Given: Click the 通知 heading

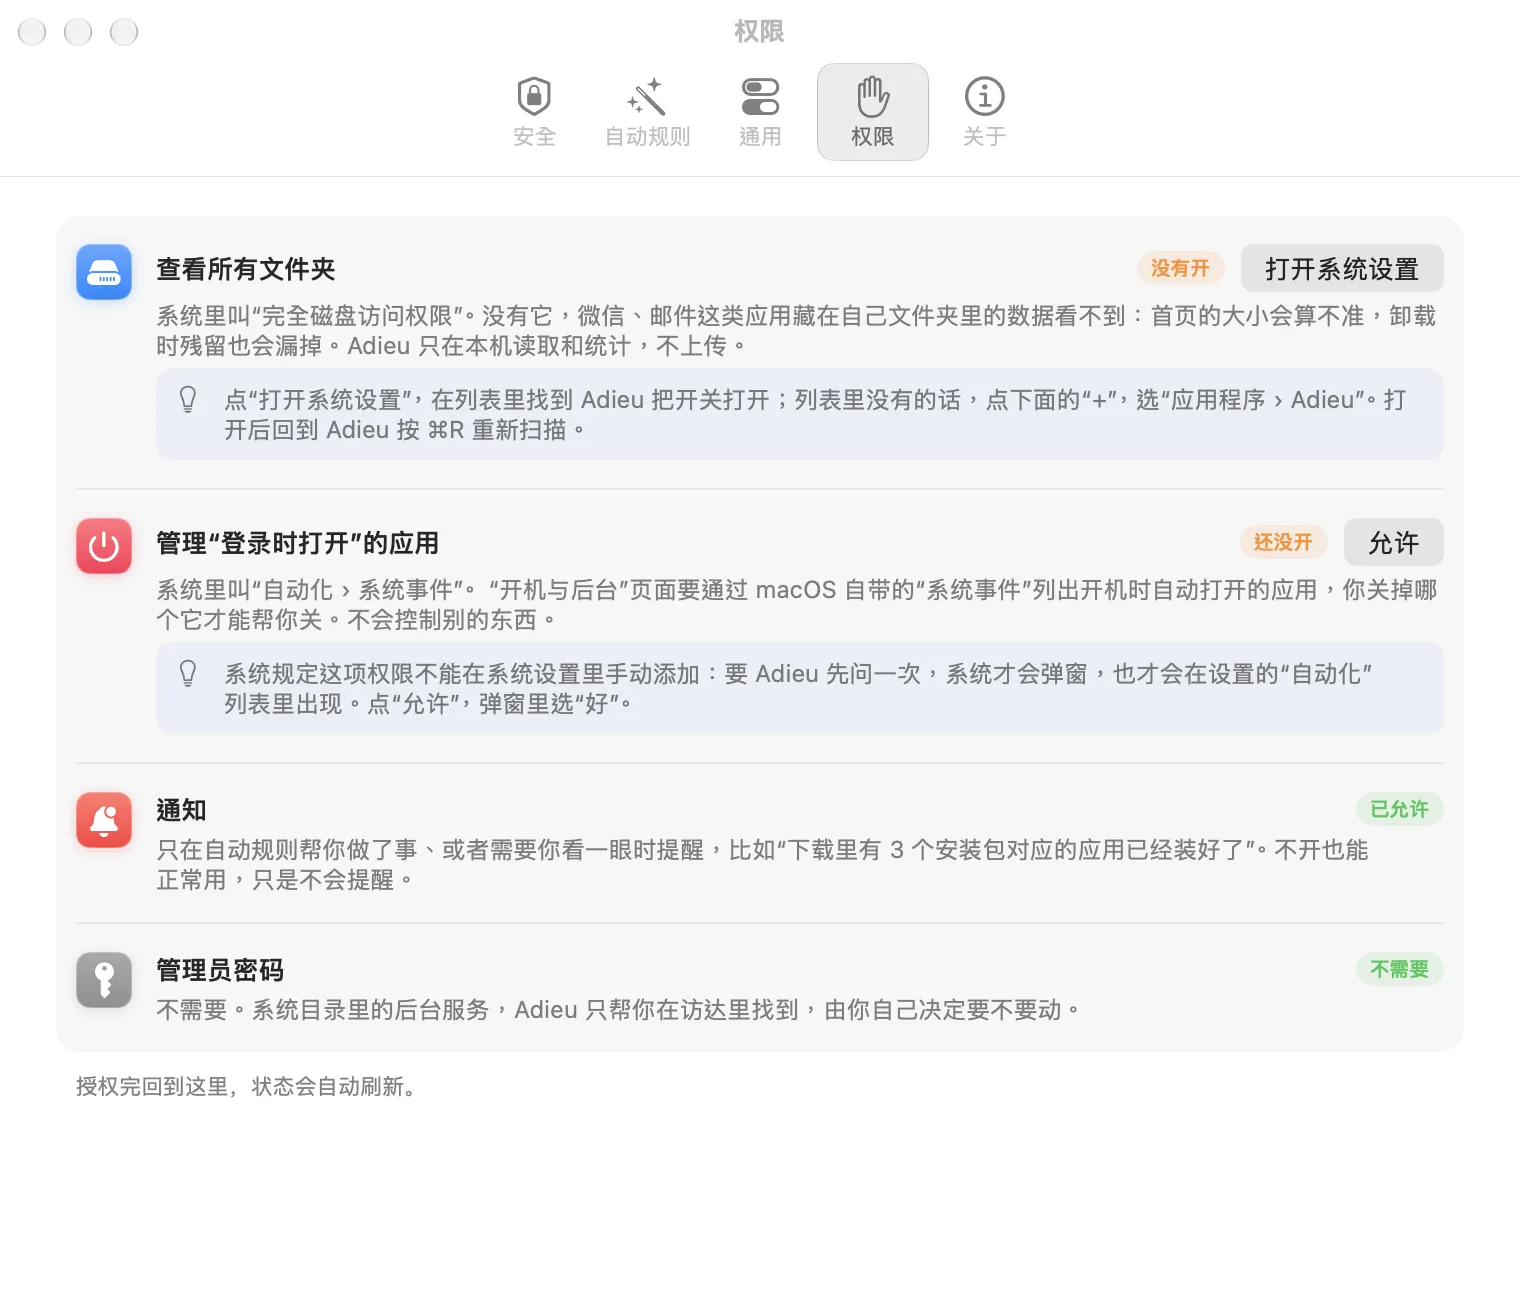Looking at the screenshot, I should pos(181,810).
